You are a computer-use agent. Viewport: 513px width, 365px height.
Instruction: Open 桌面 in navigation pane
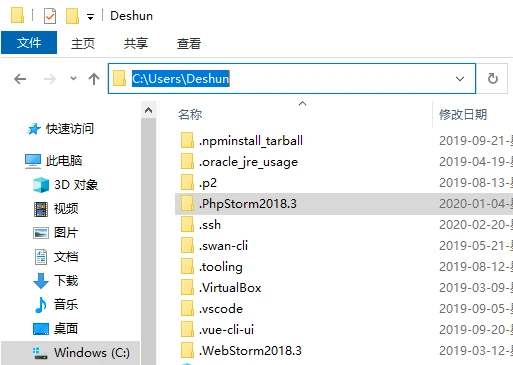(66, 329)
